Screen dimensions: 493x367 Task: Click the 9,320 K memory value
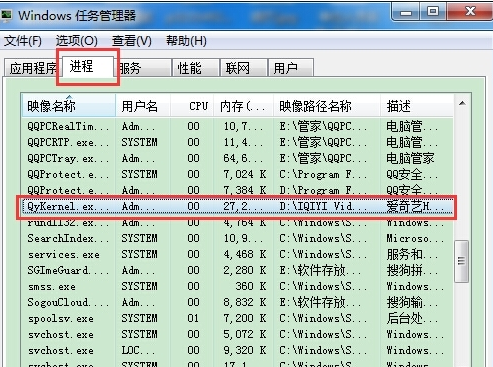(x=245, y=350)
